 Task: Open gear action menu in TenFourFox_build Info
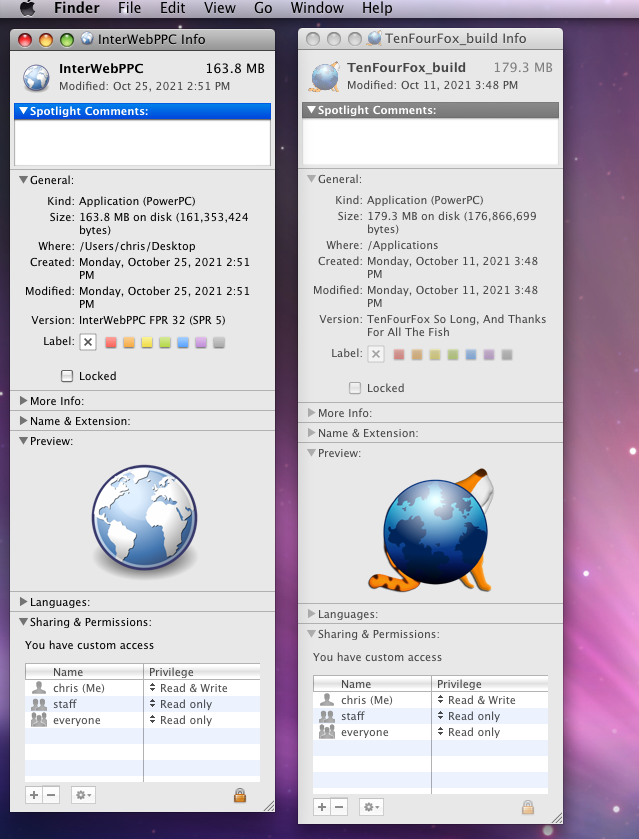371,806
